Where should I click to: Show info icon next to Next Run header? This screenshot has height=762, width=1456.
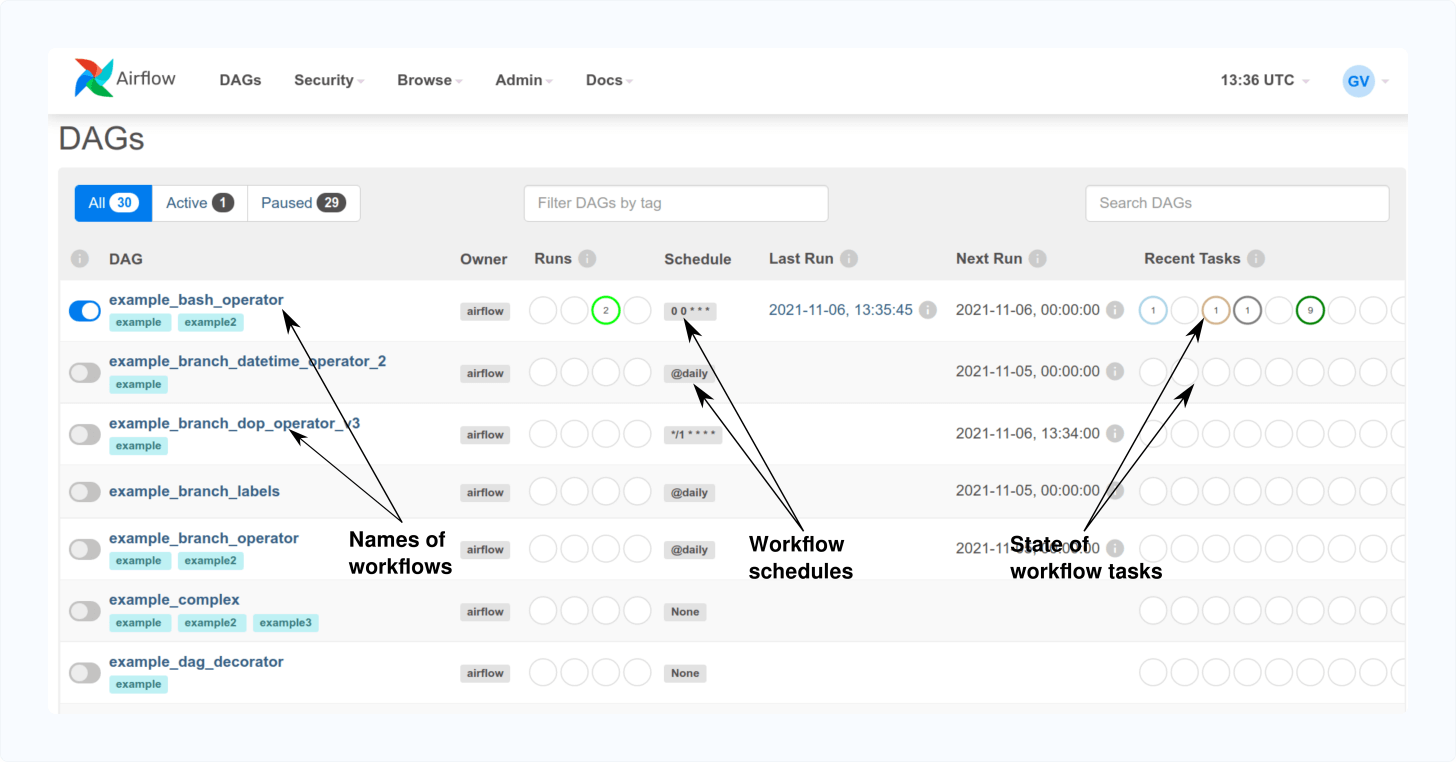[1038, 259]
